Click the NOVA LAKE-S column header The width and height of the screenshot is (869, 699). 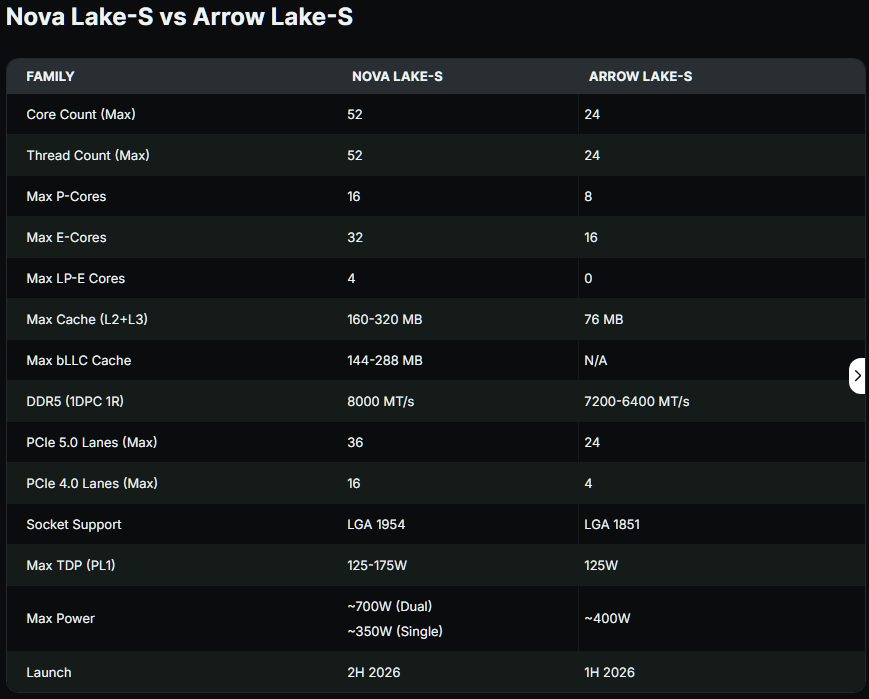[x=397, y=76]
